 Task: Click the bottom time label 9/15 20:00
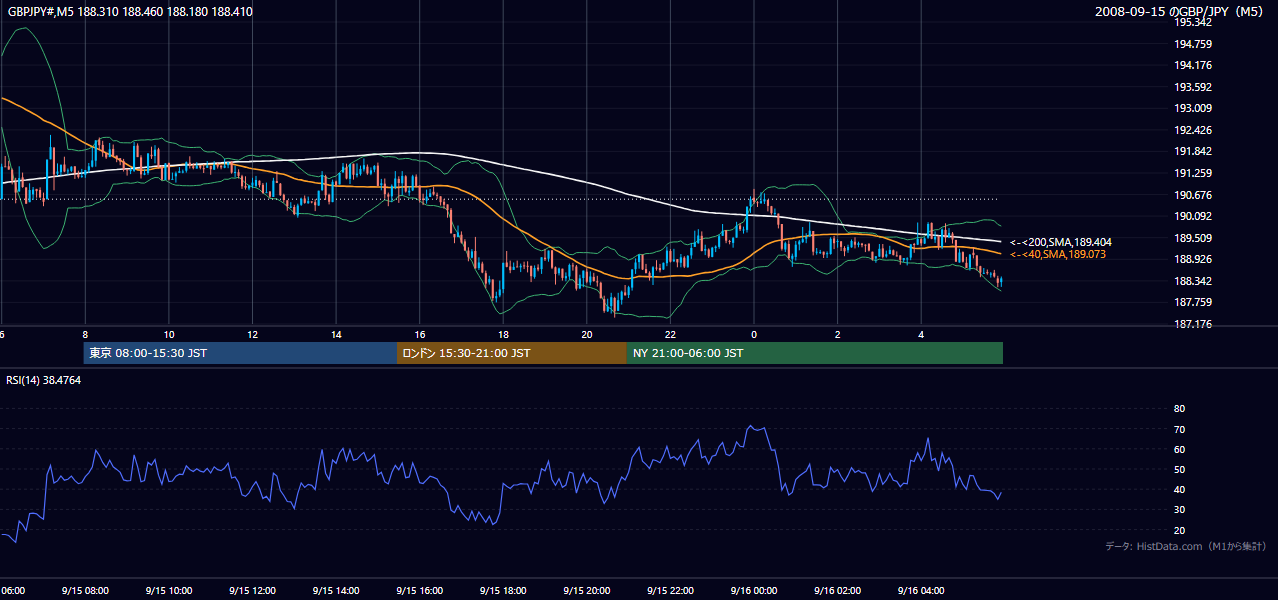[586, 591]
